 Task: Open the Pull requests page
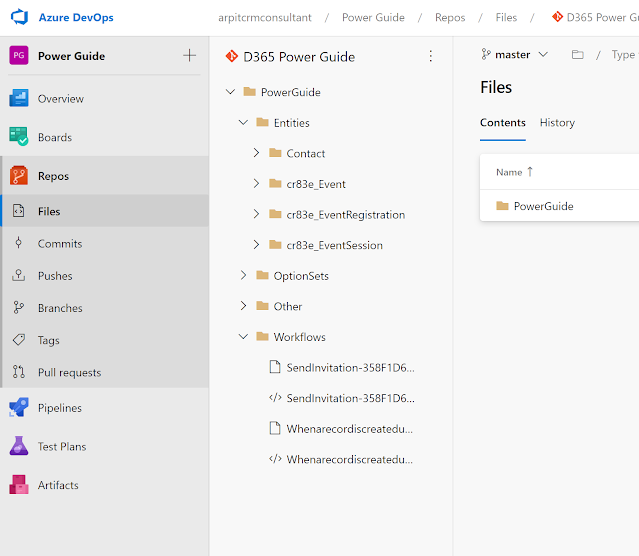coord(69,372)
